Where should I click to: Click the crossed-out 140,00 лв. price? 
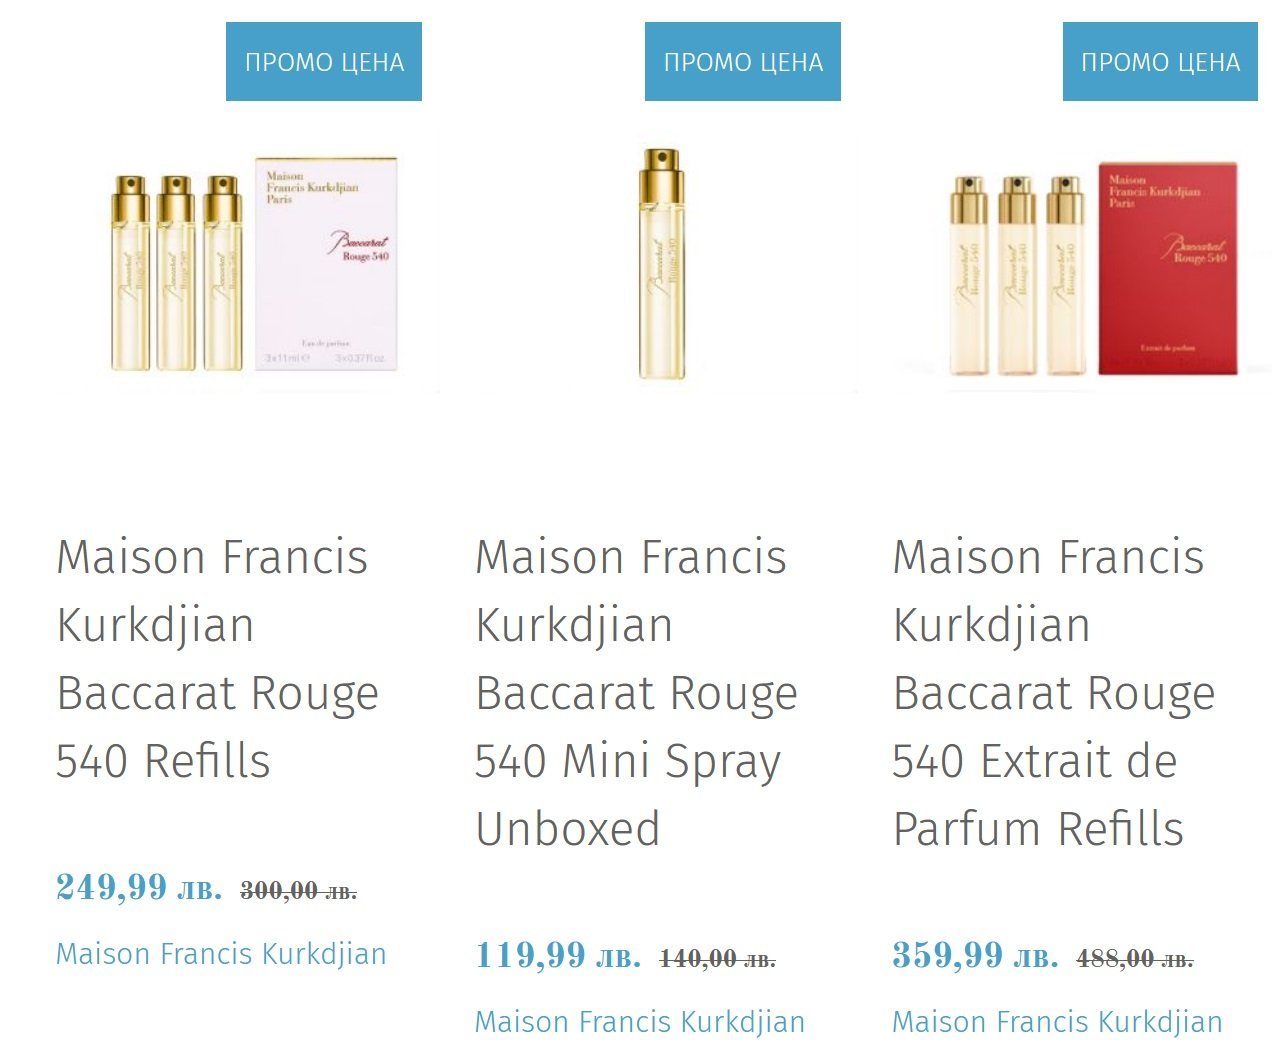click(717, 959)
